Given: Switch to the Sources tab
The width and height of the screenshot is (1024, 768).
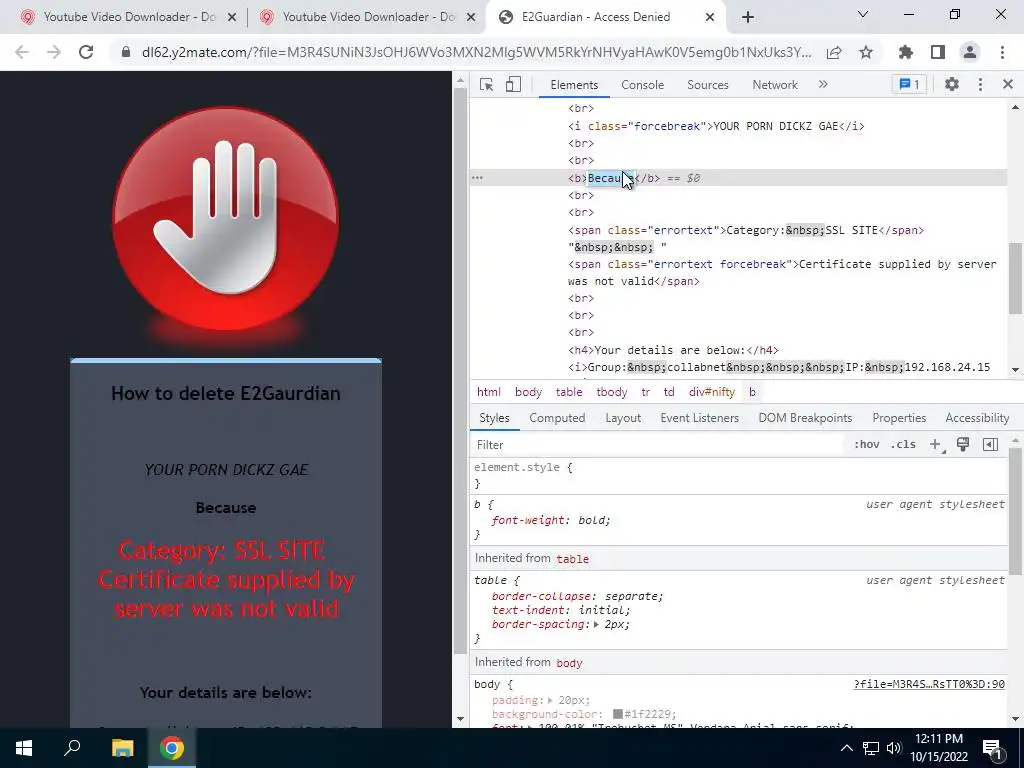Looking at the screenshot, I should 707,85.
